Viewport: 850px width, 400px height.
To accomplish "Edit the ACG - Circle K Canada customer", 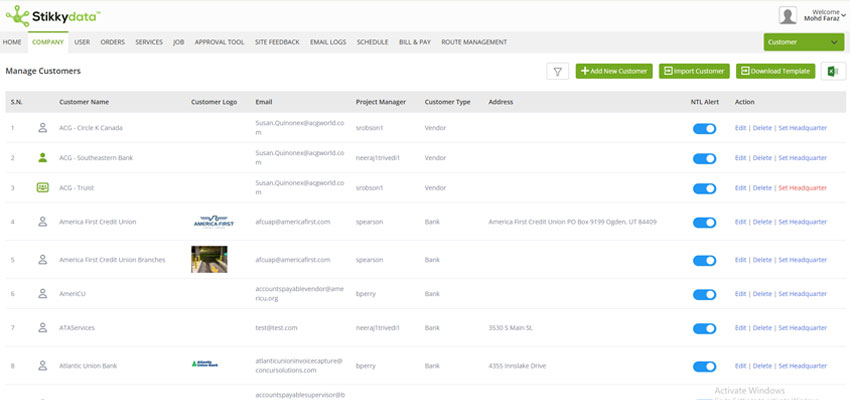I will pyautogui.click(x=740, y=128).
